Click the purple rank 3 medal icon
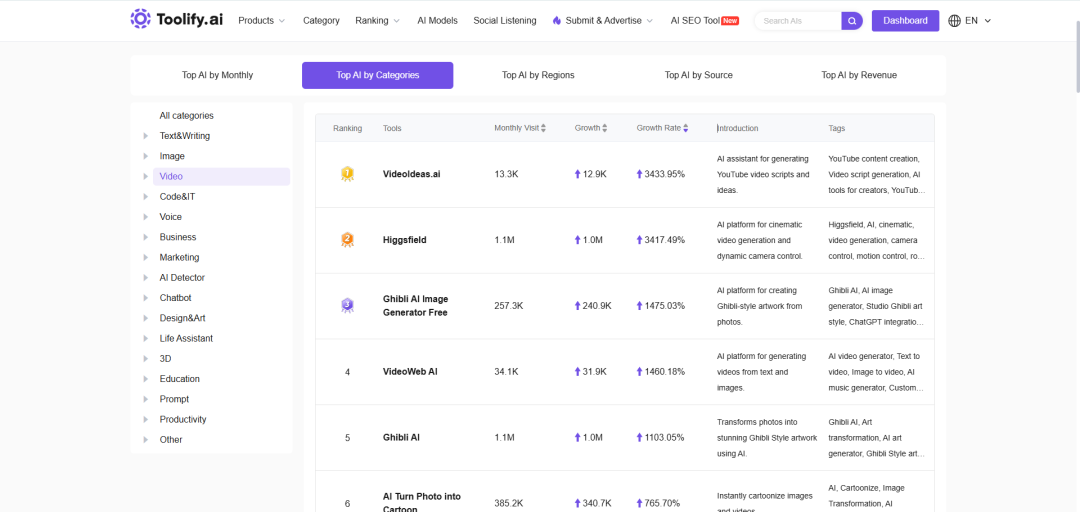The width and height of the screenshot is (1080, 512). (347, 305)
